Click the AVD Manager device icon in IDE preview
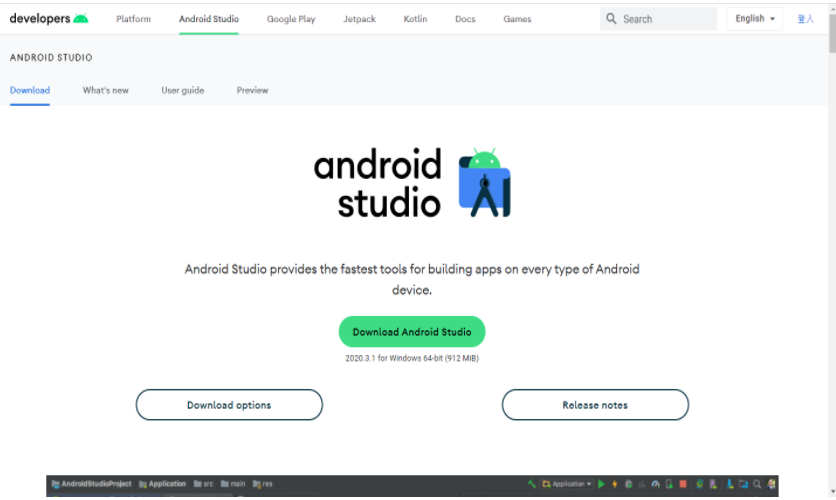The width and height of the screenshot is (836, 500). point(713,484)
